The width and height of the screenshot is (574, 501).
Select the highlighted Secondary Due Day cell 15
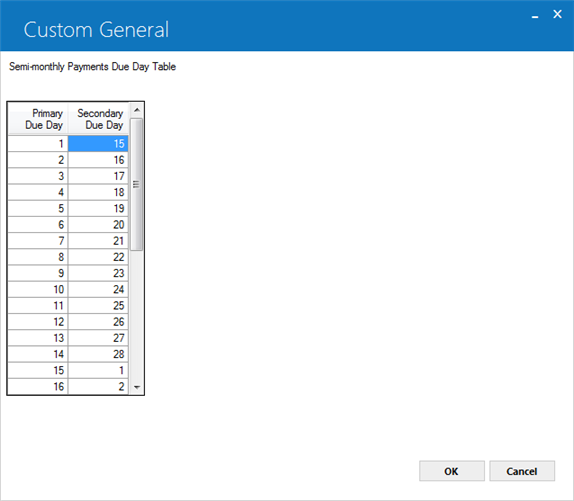tap(98, 143)
